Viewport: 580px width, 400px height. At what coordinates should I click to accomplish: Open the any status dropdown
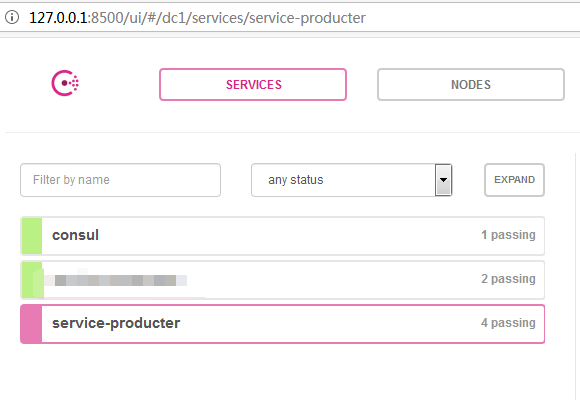[x=351, y=180]
